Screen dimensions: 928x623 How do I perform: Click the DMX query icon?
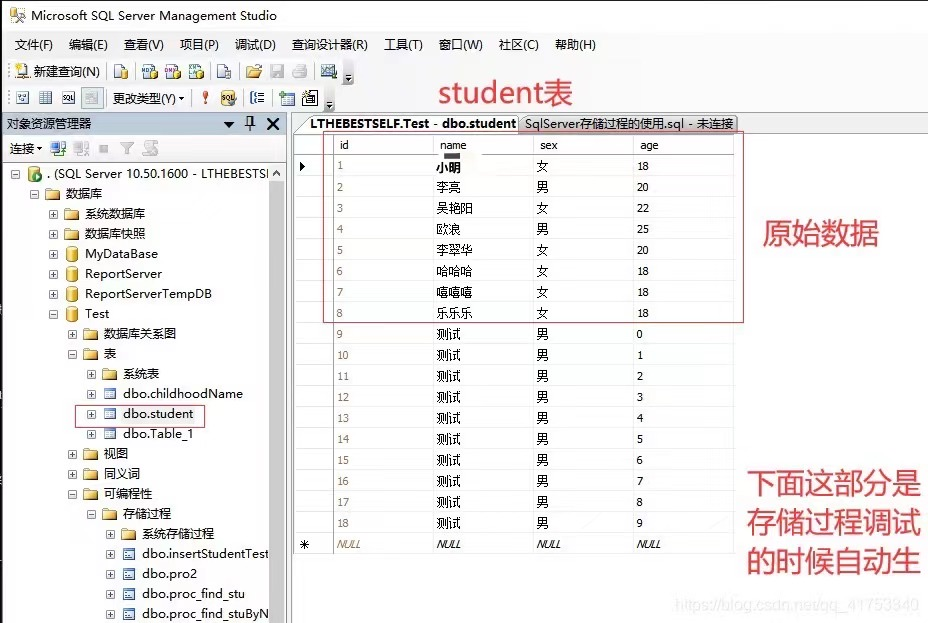click(173, 72)
